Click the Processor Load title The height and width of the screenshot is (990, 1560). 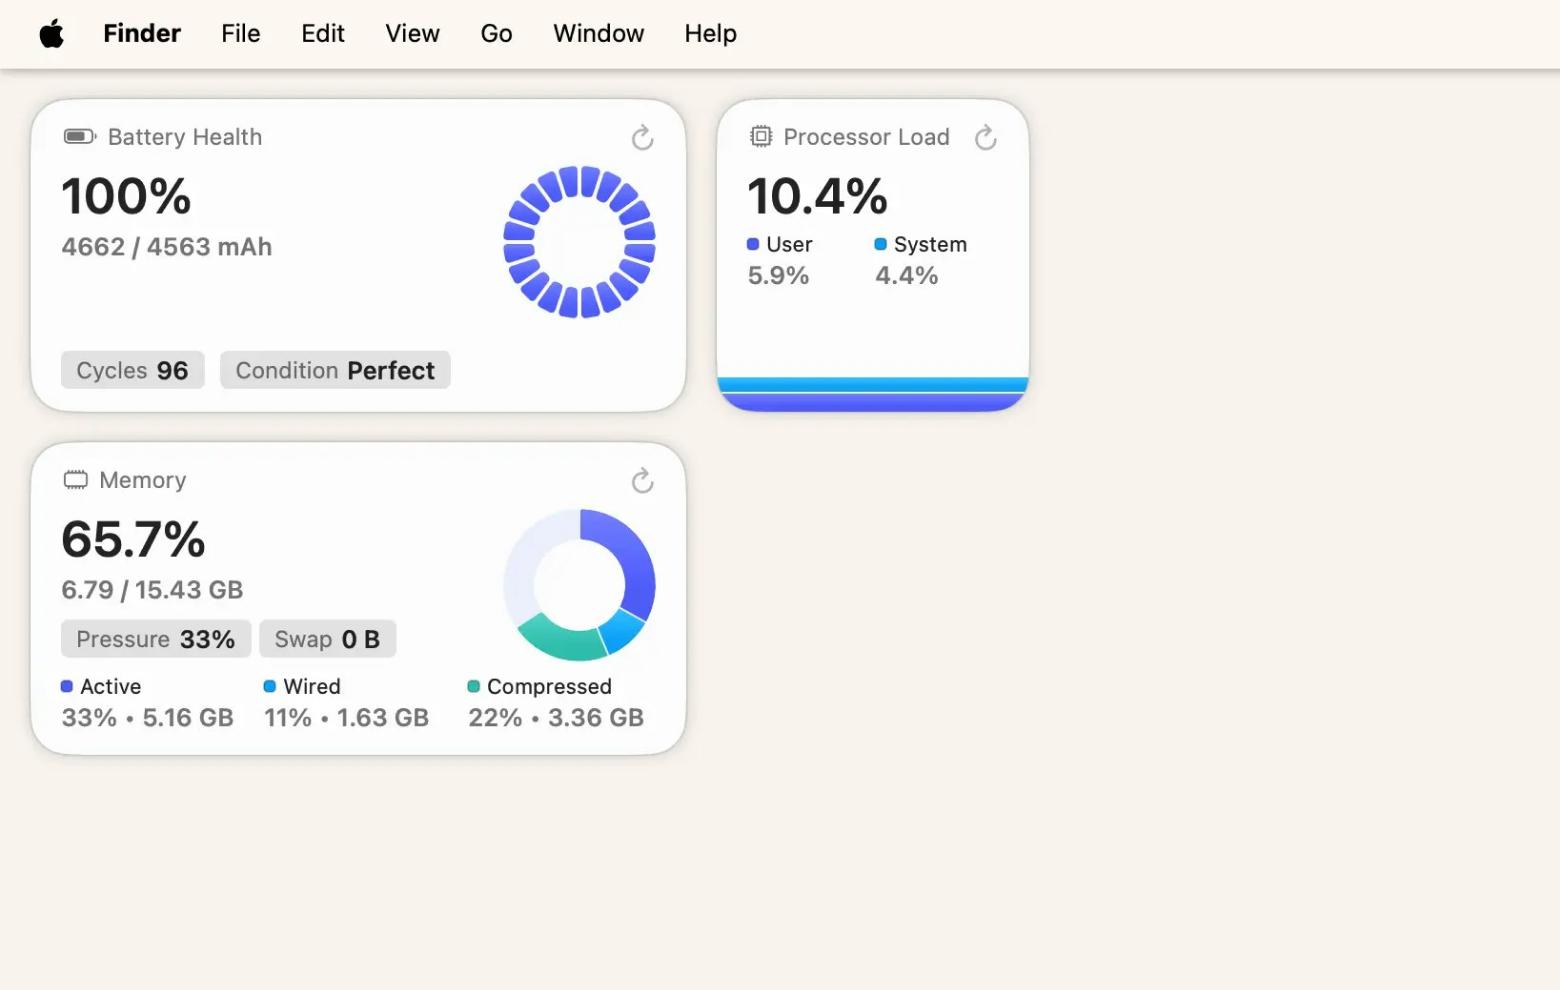tap(867, 137)
